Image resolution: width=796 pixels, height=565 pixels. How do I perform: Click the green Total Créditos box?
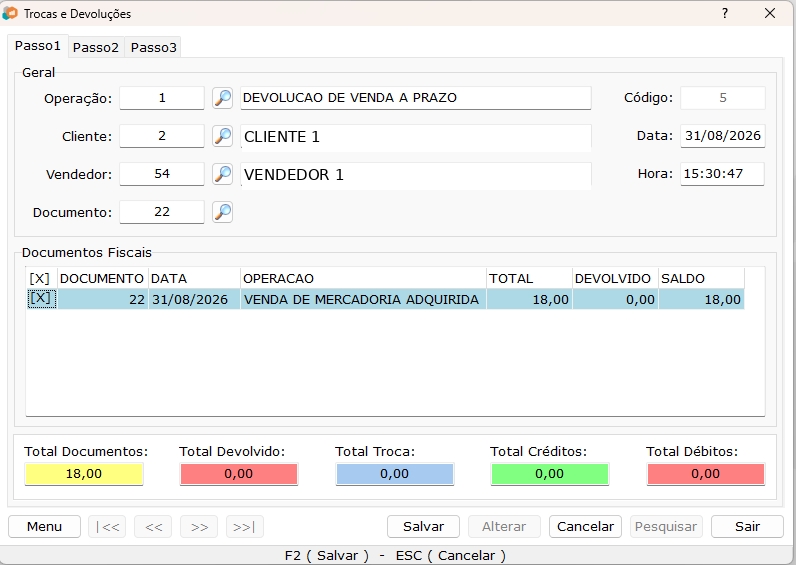[549, 474]
